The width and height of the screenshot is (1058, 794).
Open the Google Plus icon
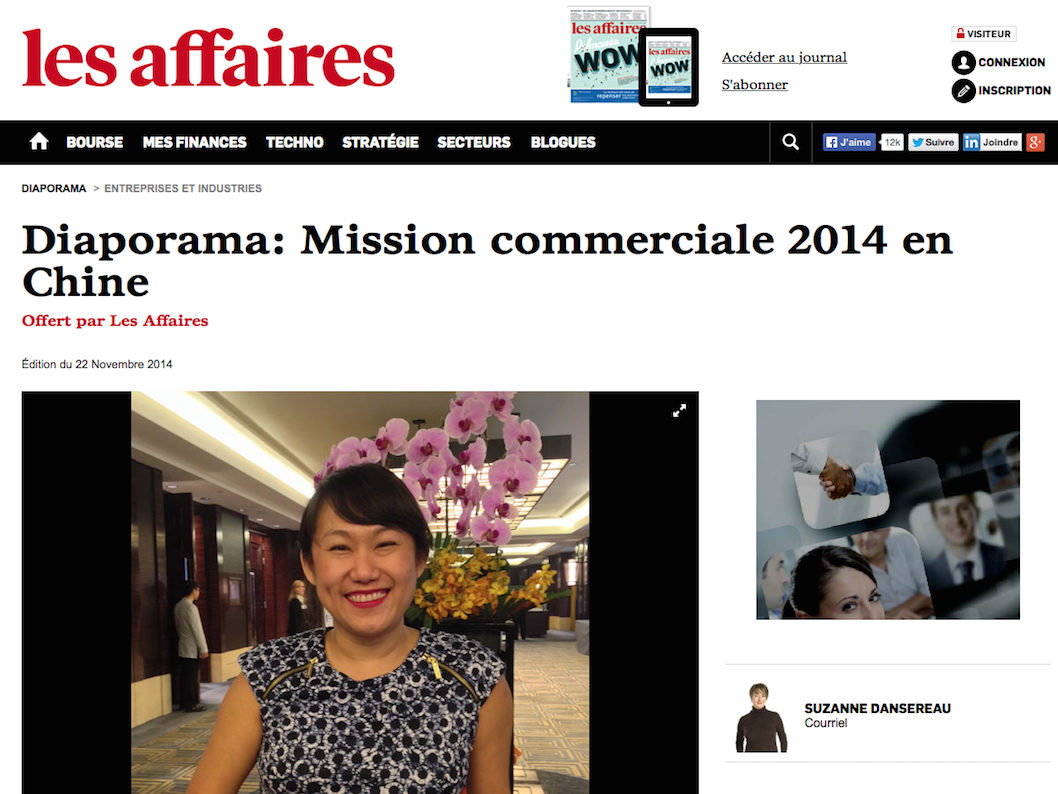[1036, 142]
